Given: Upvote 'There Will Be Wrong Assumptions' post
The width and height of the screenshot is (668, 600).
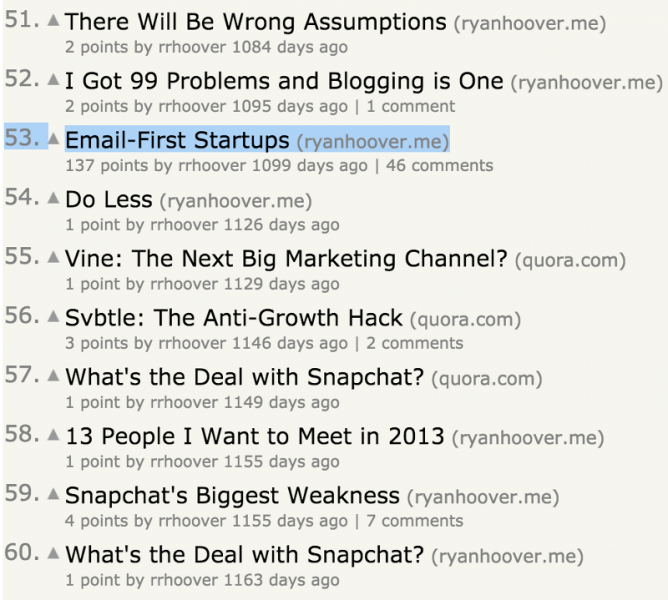Looking at the screenshot, I should point(53,20).
